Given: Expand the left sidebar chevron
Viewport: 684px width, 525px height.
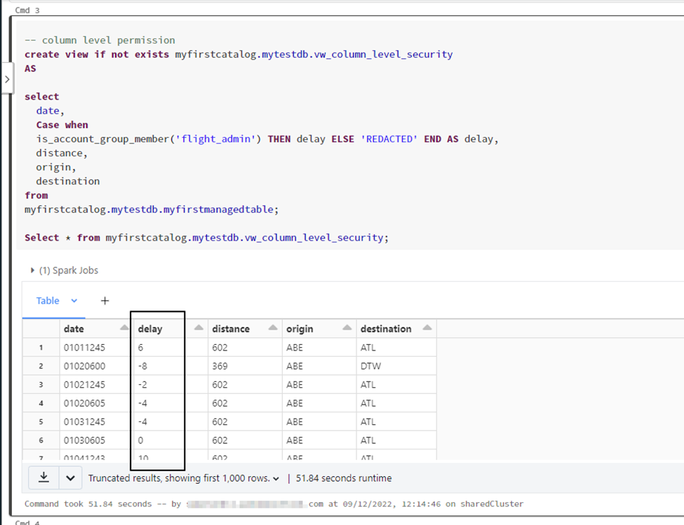Looking at the screenshot, I should click(7, 79).
